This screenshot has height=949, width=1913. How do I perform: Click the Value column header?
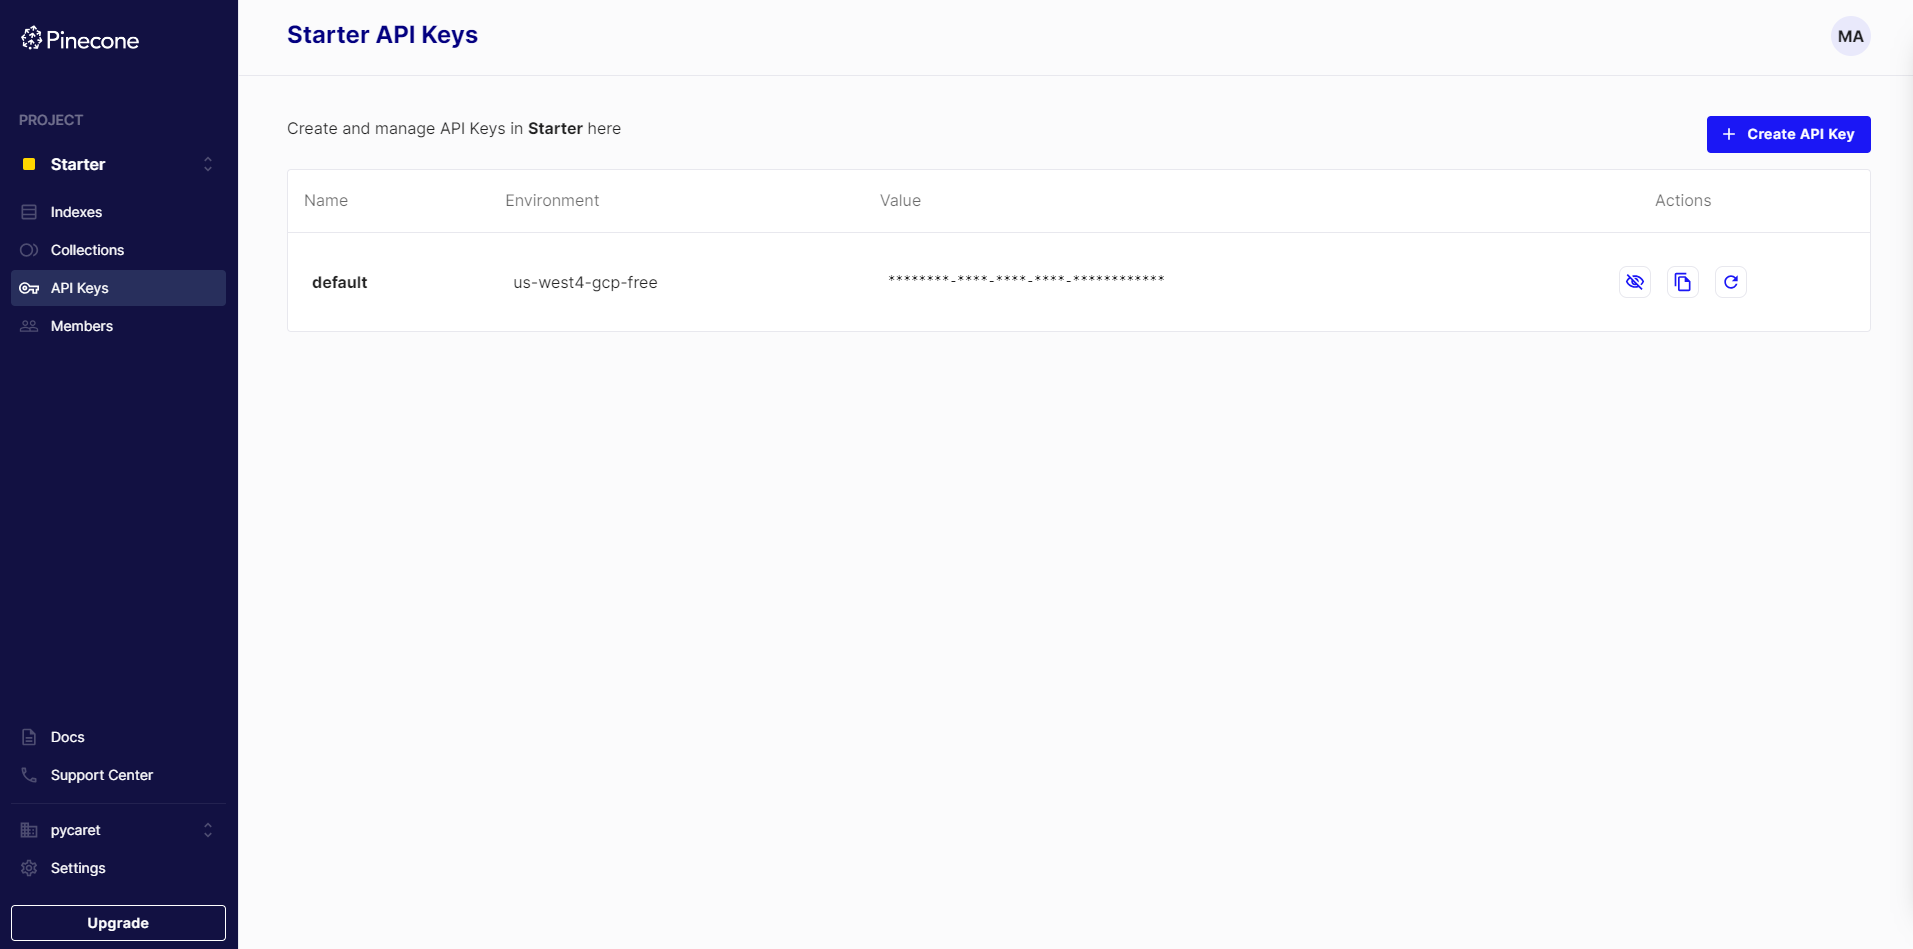[x=900, y=200]
